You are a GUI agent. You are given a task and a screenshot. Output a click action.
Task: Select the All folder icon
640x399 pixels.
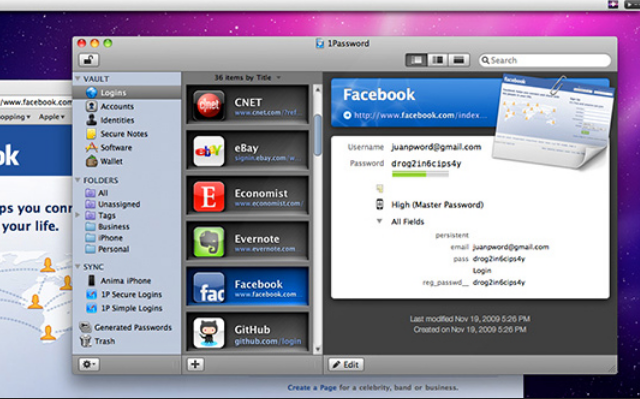tap(90, 193)
